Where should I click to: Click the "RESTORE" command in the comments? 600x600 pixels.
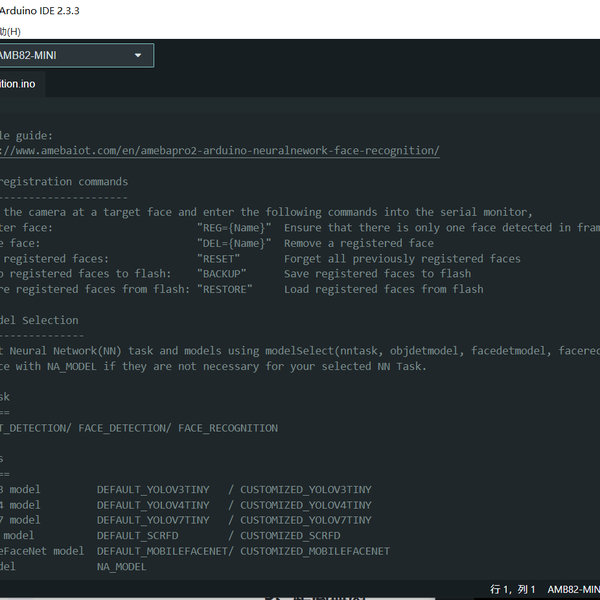tap(226, 289)
